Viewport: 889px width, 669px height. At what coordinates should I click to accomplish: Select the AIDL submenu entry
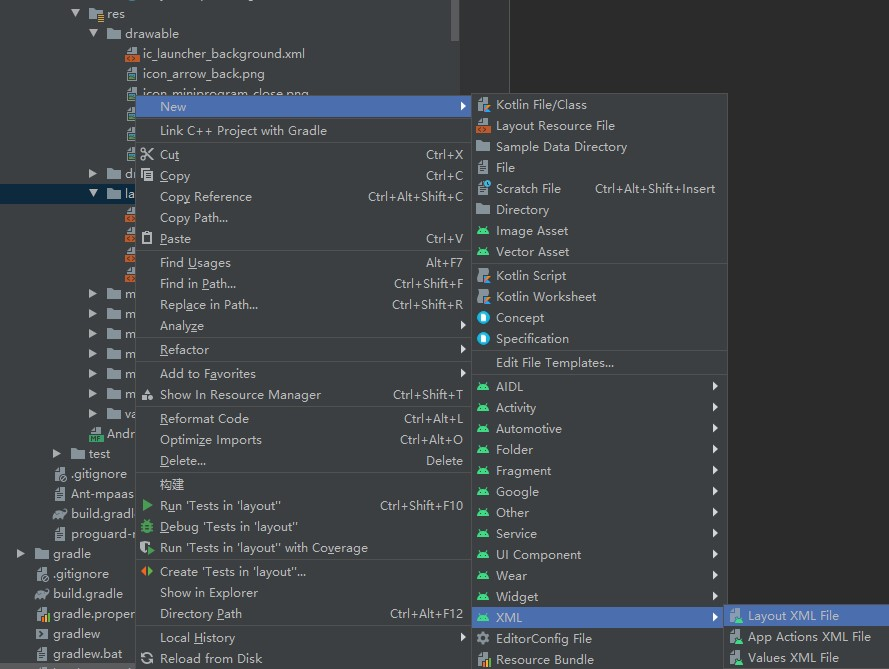pos(599,387)
